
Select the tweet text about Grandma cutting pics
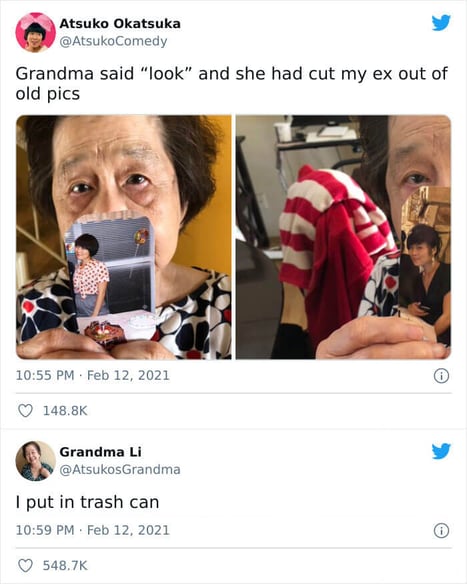pyautogui.click(x=231, y=83)
